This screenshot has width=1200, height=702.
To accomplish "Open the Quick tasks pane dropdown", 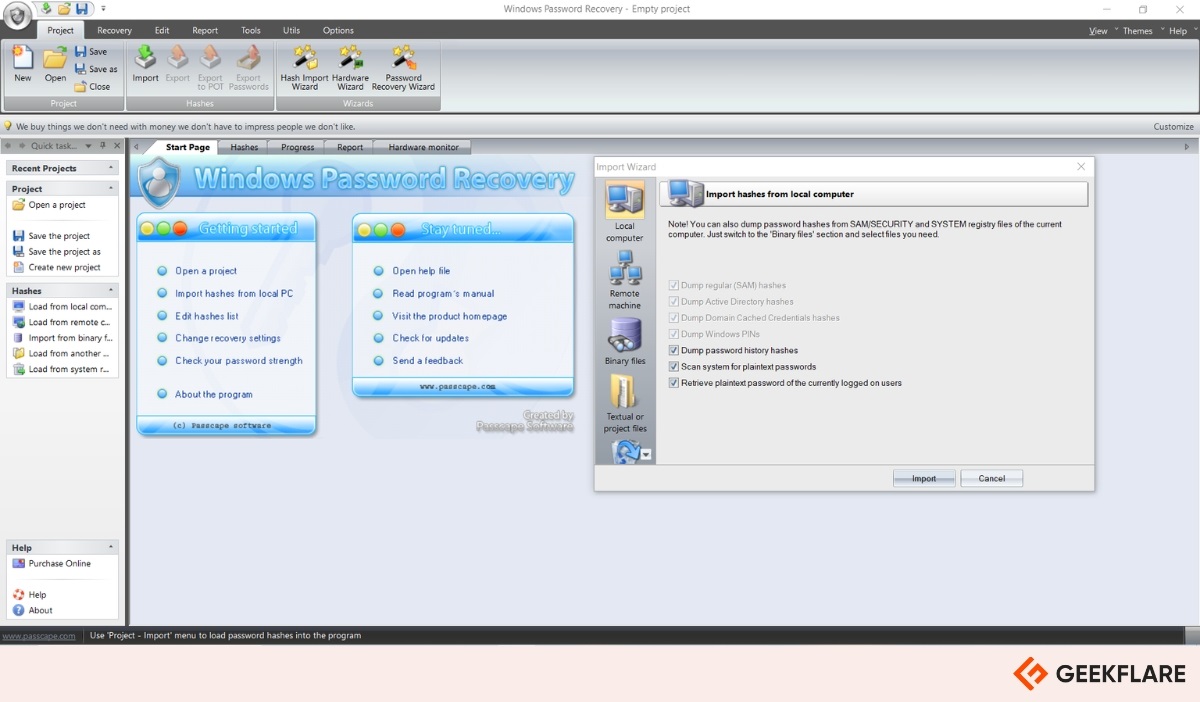I will click(x=88, y=146).
